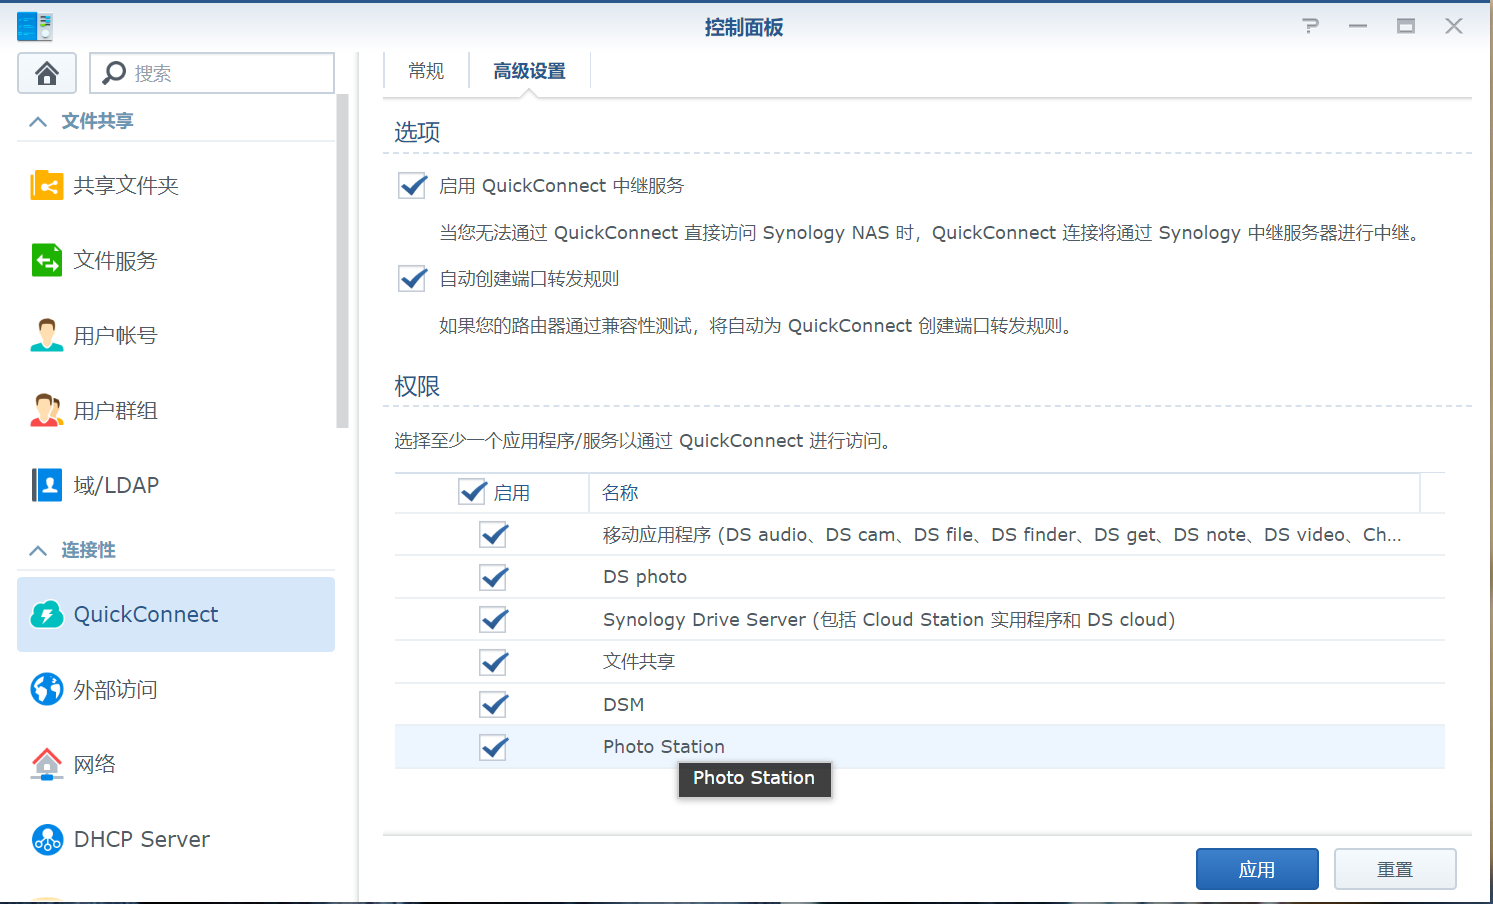Maximize the Control Panel window
This screenshot has height=904, width=1493.
(x=1406, y=26)
